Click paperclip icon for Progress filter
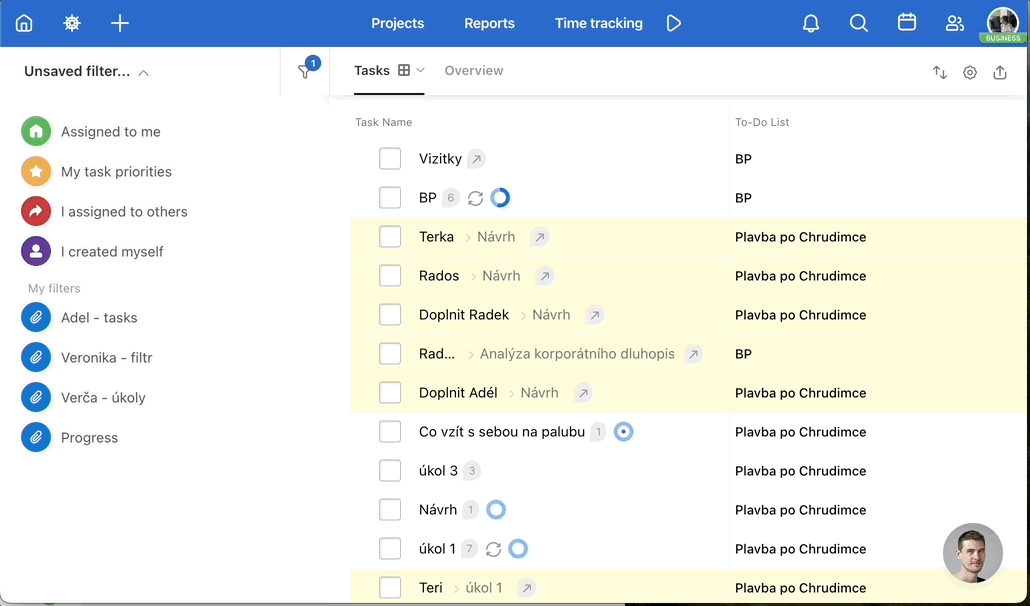 [x=36, y=438]
